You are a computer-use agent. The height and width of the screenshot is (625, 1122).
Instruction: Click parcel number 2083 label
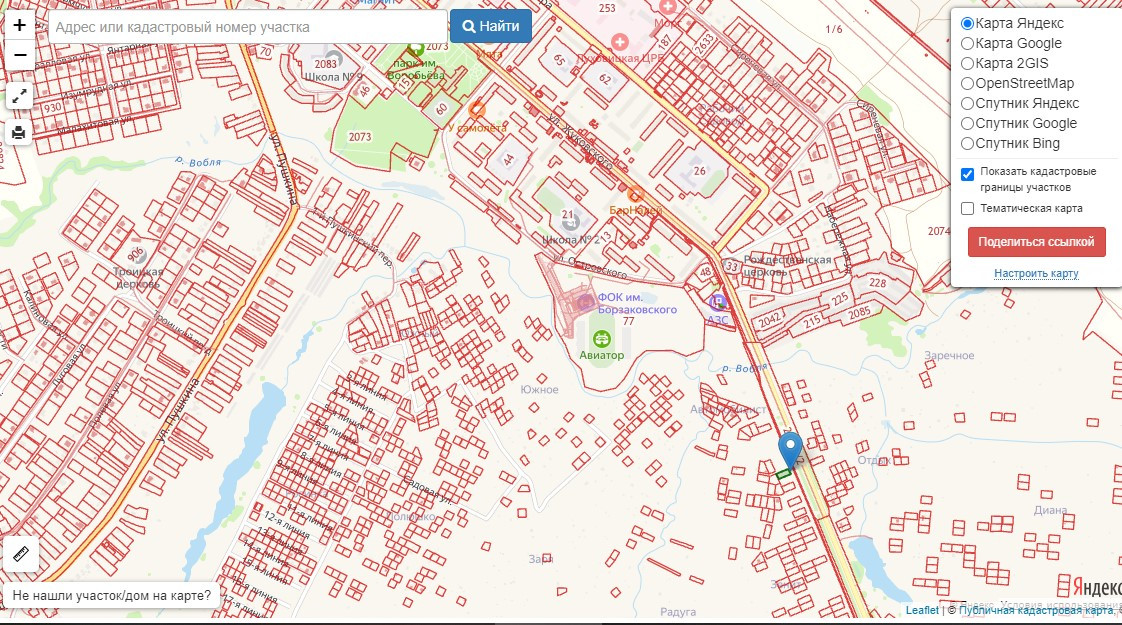pos(326,64)
